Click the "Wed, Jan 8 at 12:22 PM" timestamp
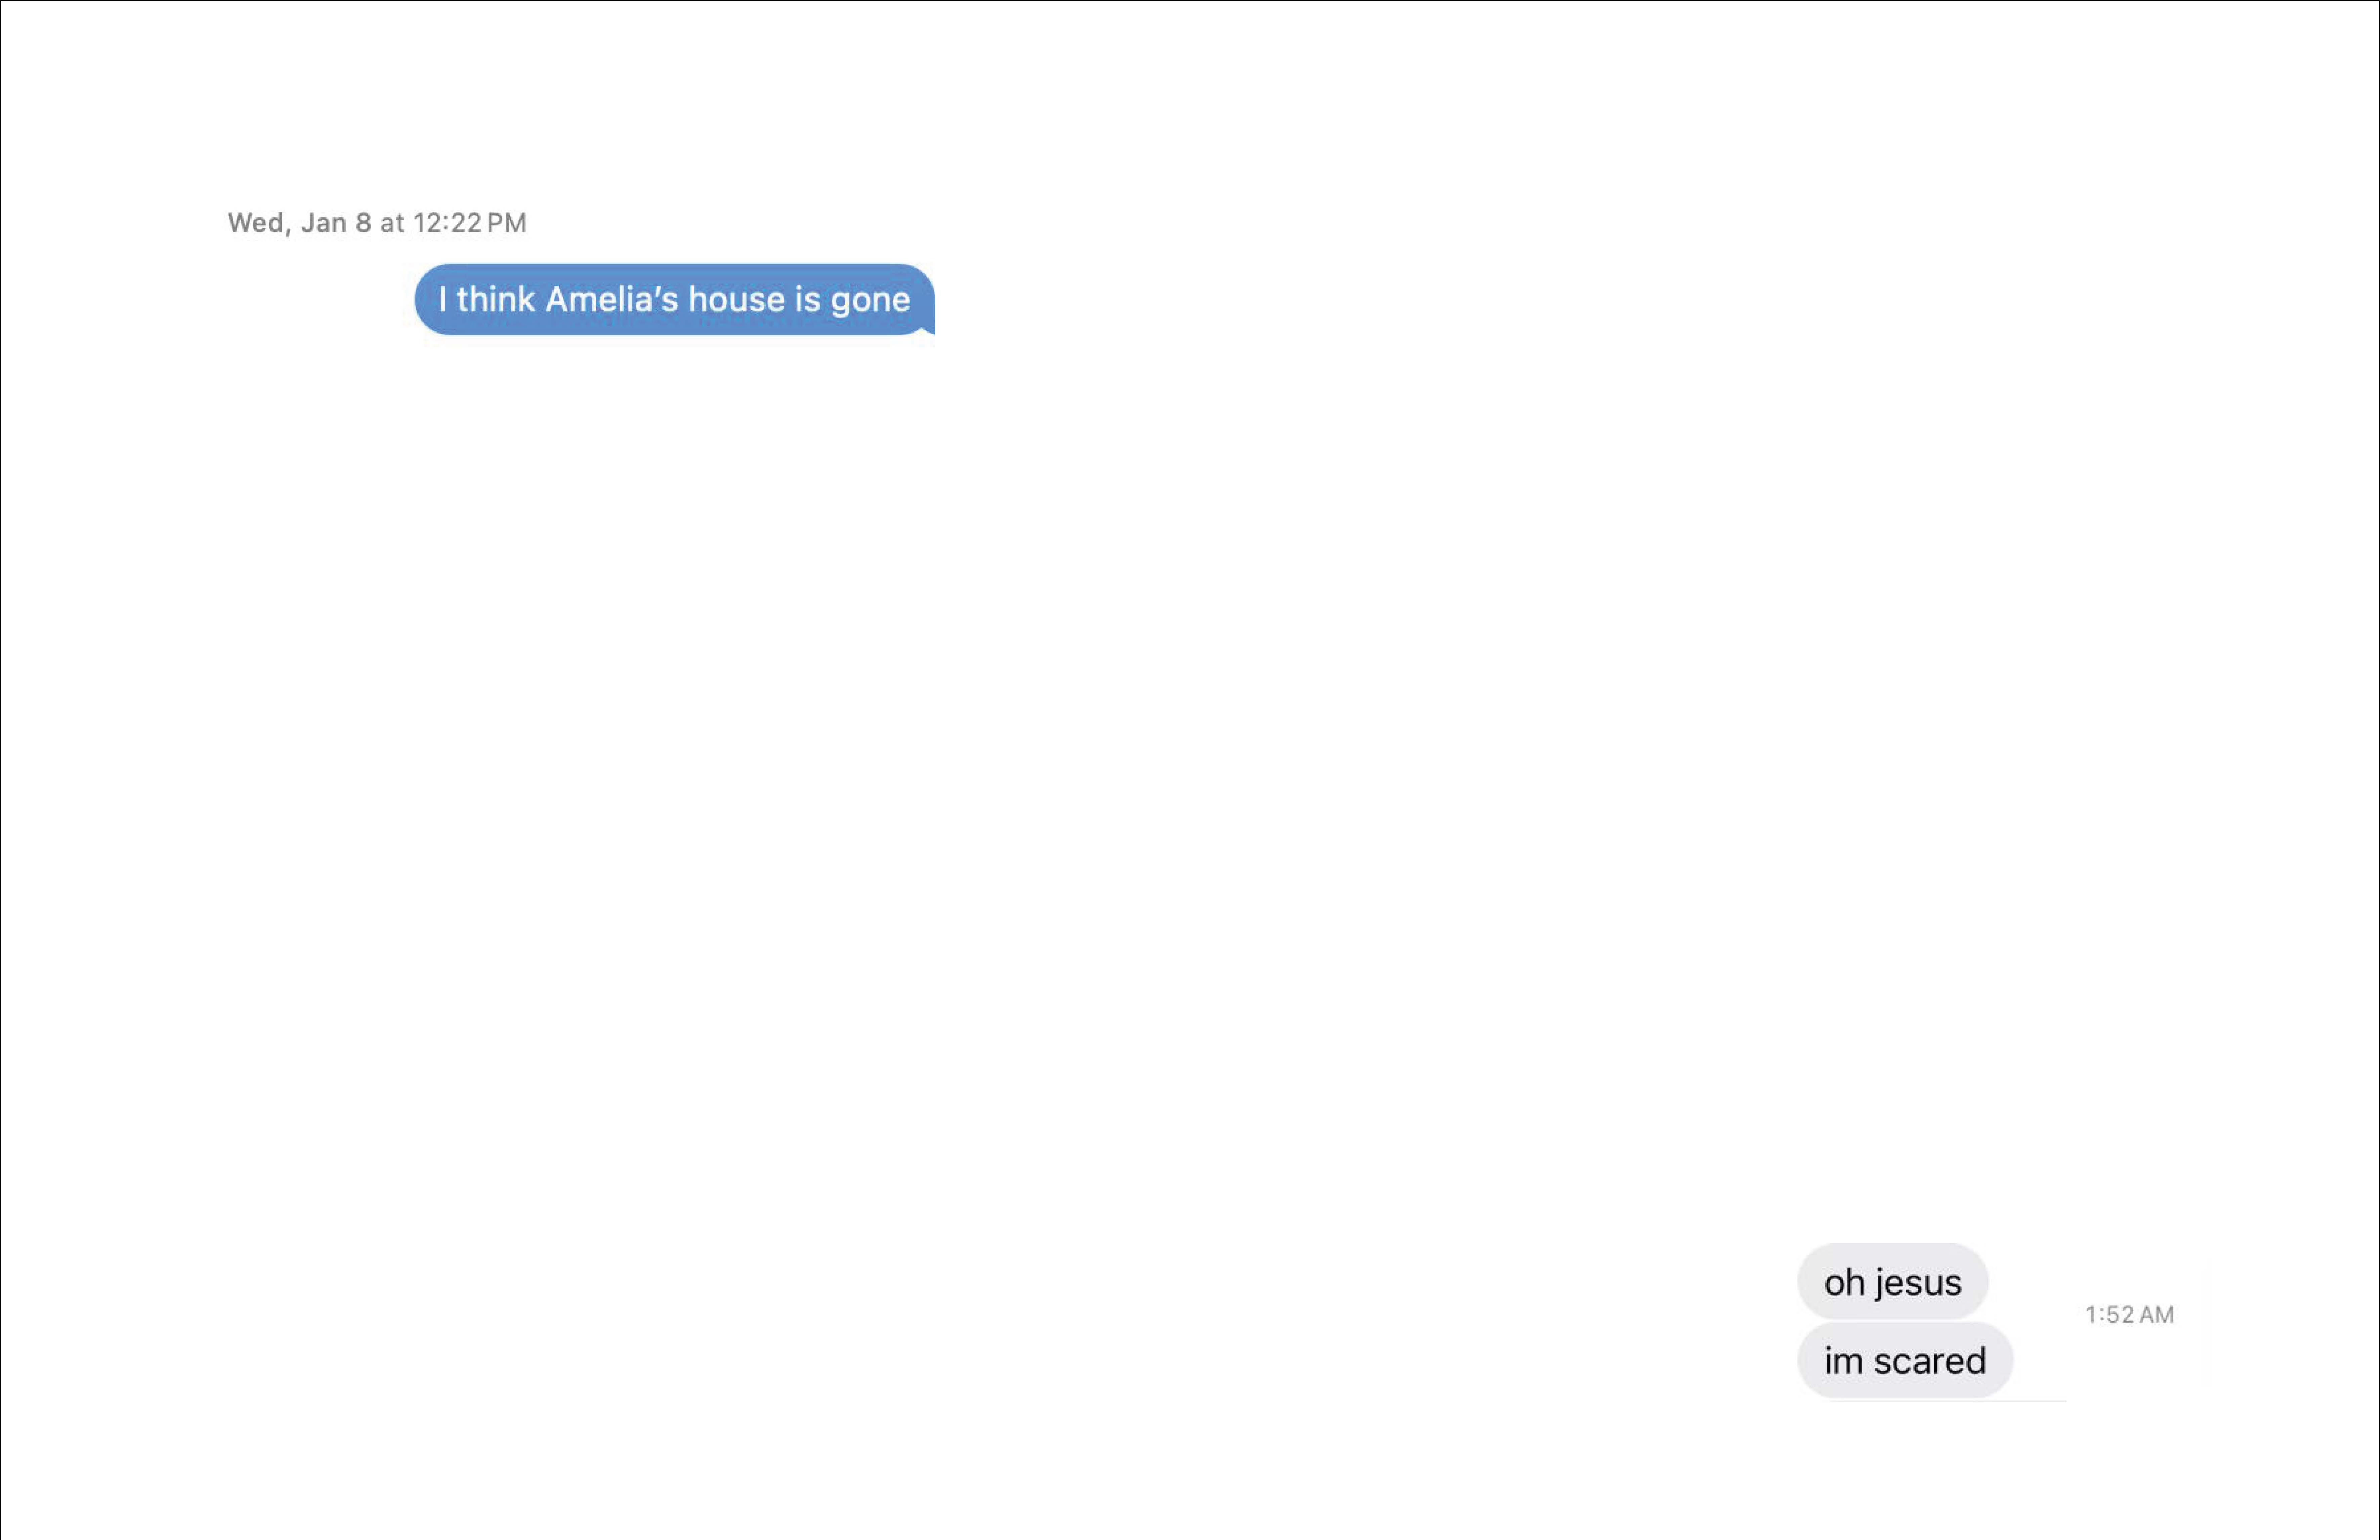Viewport: 2380px width, 1540px height. [376, 222]
